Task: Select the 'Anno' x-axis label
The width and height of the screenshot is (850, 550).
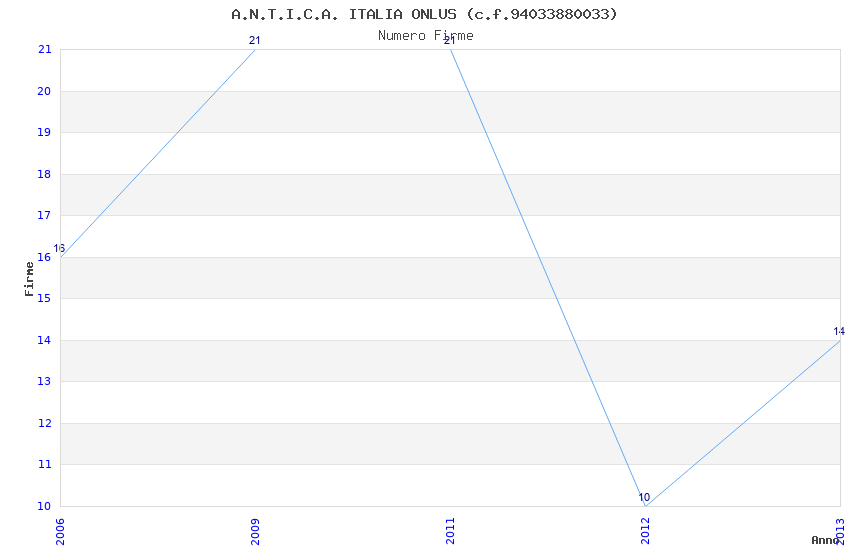Action: 825,540
